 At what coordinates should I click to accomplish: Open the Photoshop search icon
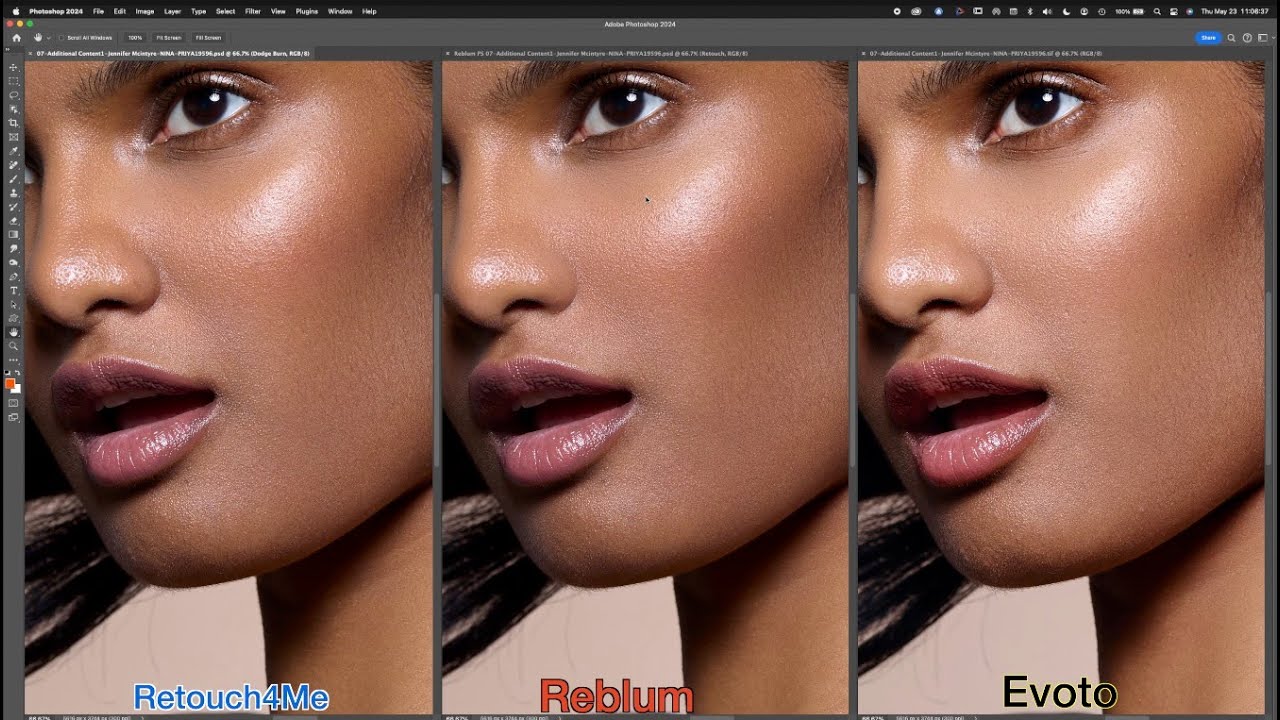click(x=1231, y=38)
